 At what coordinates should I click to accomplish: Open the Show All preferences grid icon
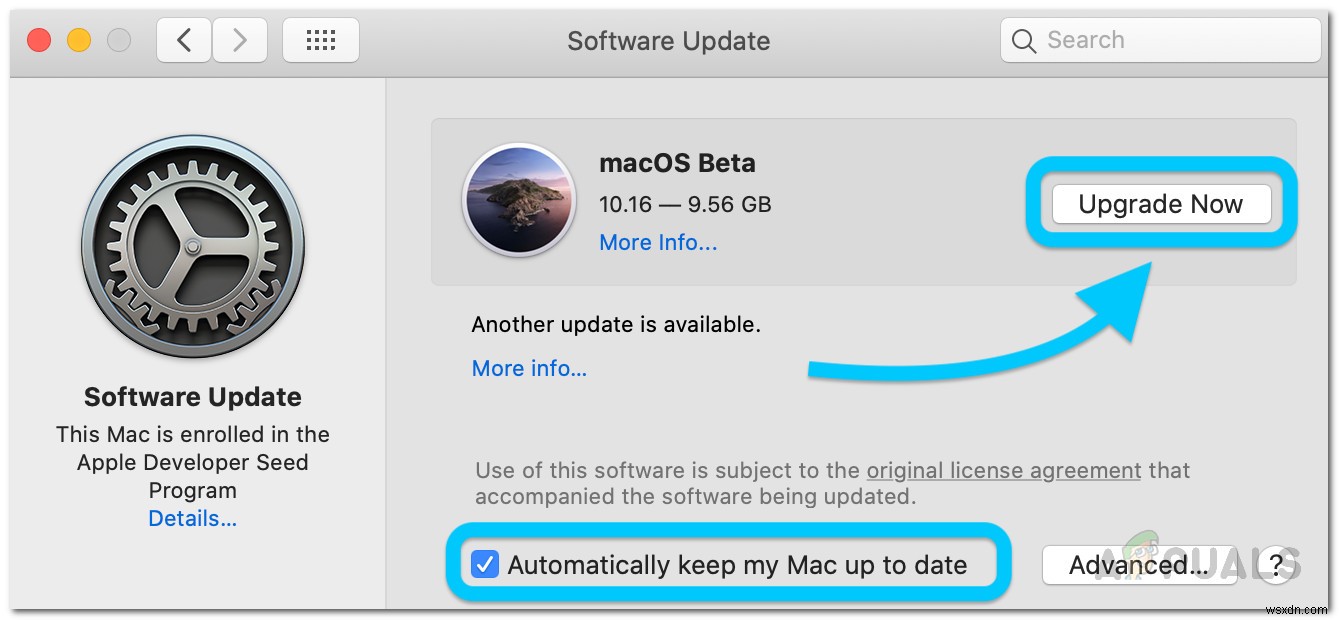pos(320,39)
